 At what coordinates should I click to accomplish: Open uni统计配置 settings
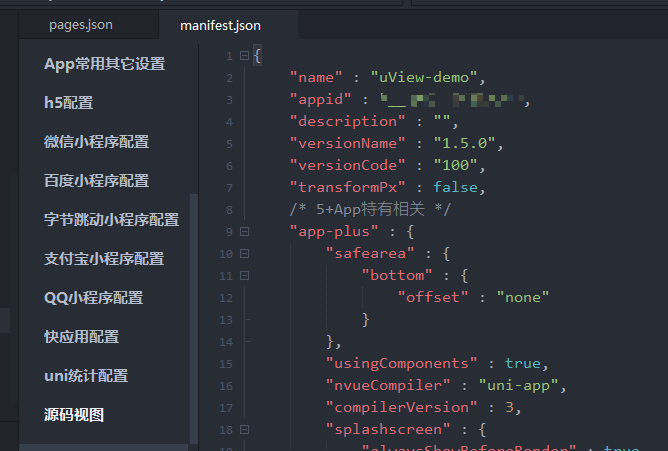click(86, 376)
